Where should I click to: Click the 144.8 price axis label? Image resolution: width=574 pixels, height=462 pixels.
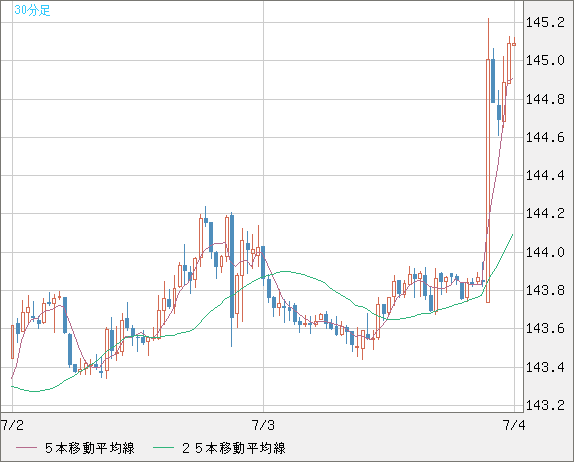pyautogui.click(x=545, y=99)
